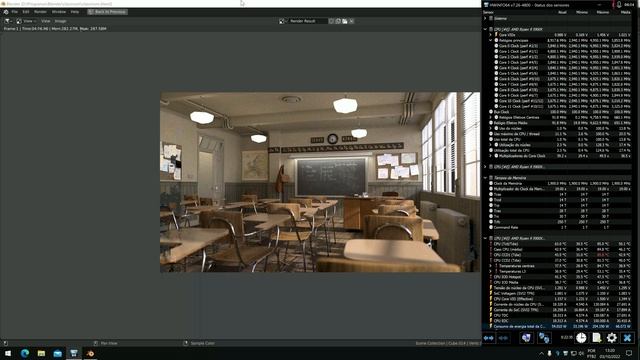This screenshot has height=360, width=640.
Task: Click the blue X close sensors icon
Action: [x=627, y=338]
